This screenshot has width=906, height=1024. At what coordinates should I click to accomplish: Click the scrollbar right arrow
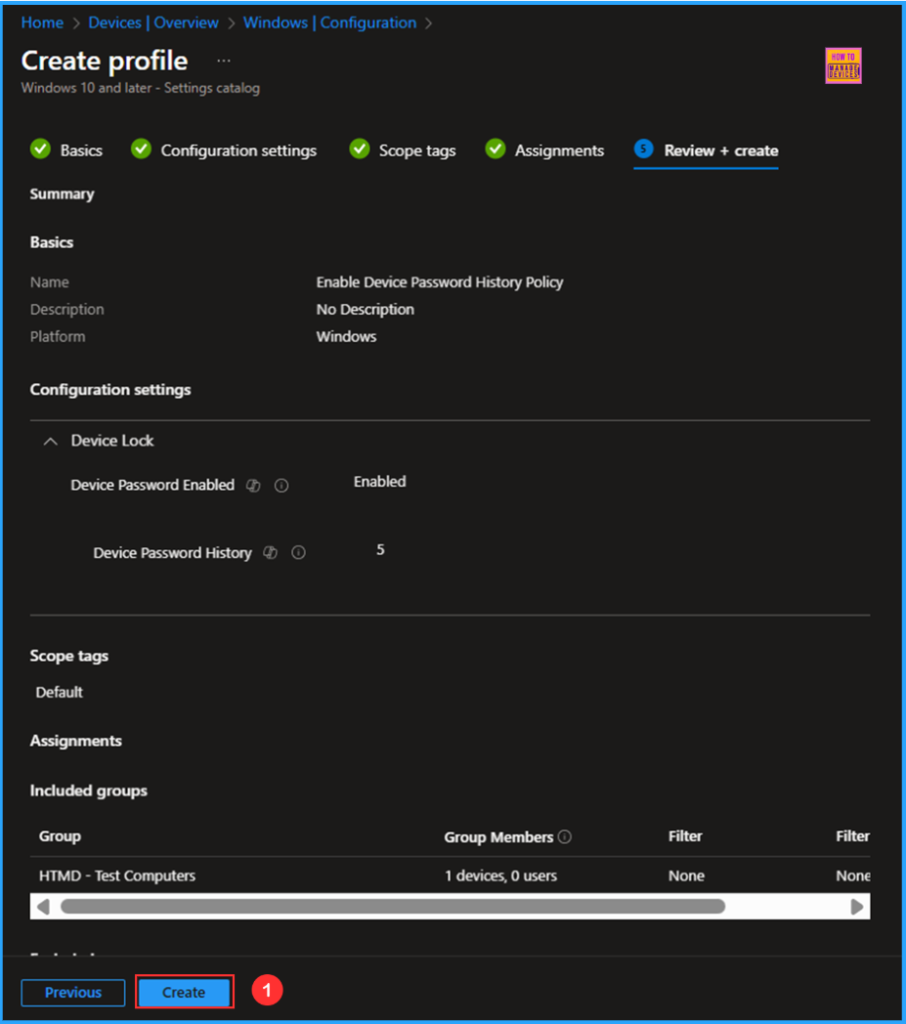click(857, 906)
